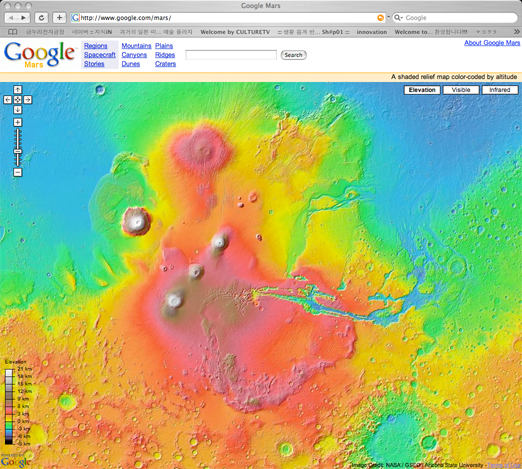Pan the map up with the arrow
This screenshot has height=469, width=522.
click(x=18, y=89)
